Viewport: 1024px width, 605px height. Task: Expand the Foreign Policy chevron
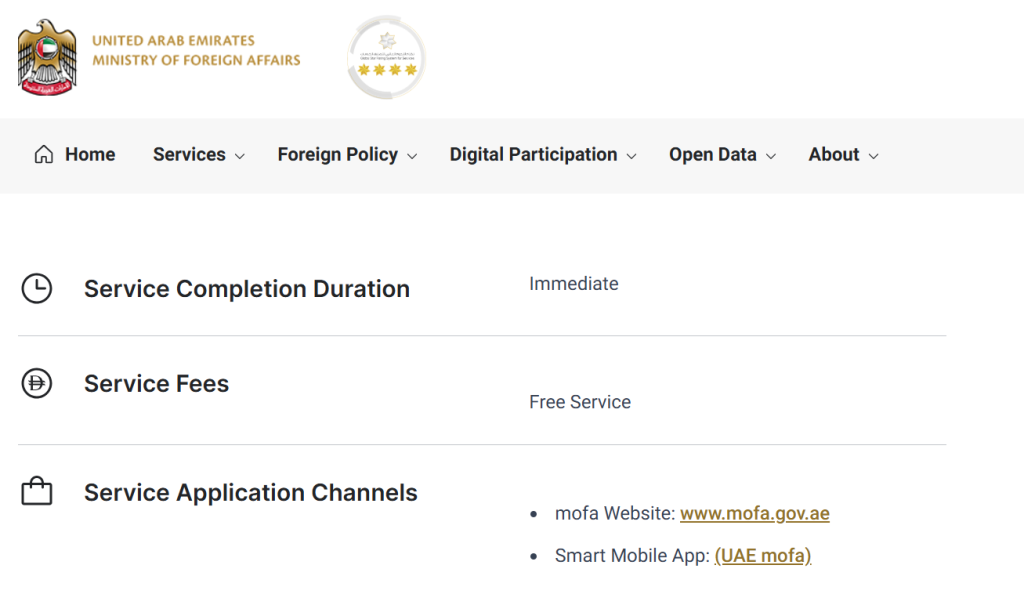coord(412,156)
